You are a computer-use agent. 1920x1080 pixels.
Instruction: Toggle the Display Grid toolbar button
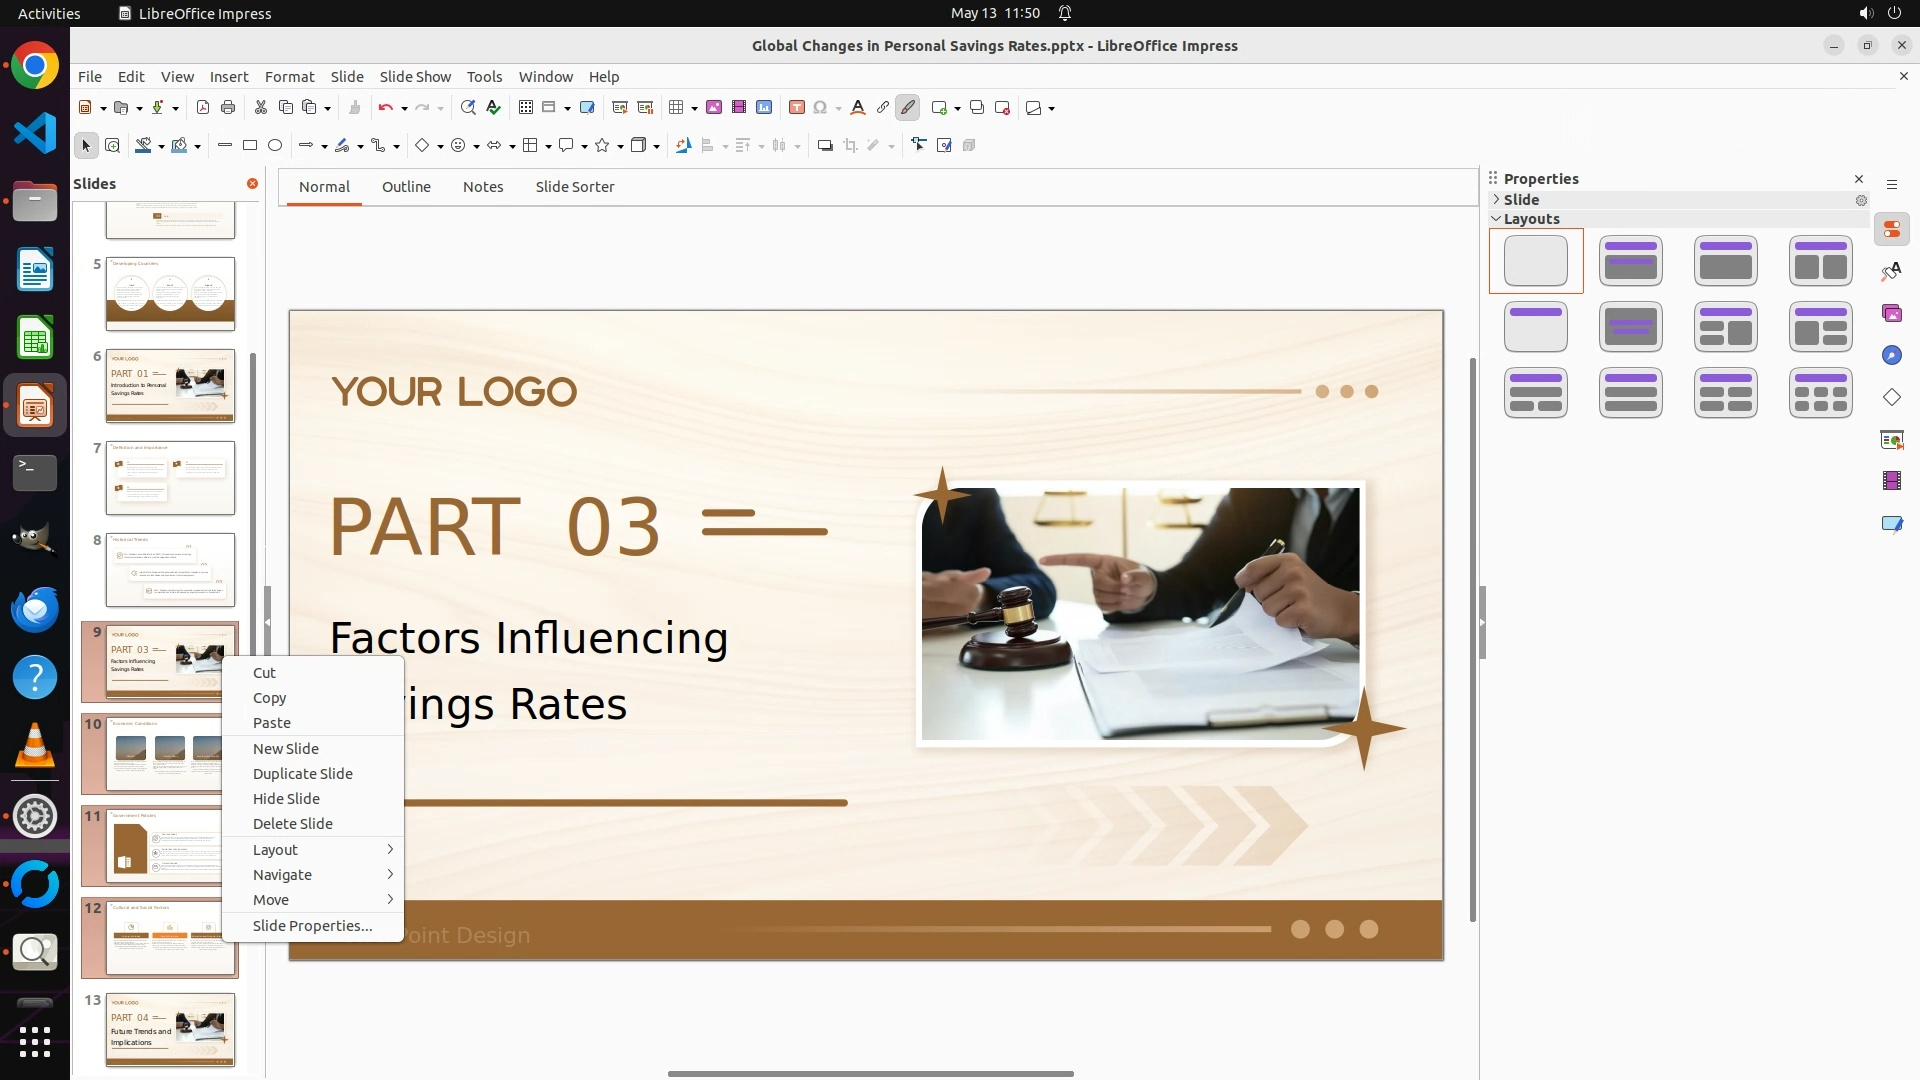click(x=525, y=108)
